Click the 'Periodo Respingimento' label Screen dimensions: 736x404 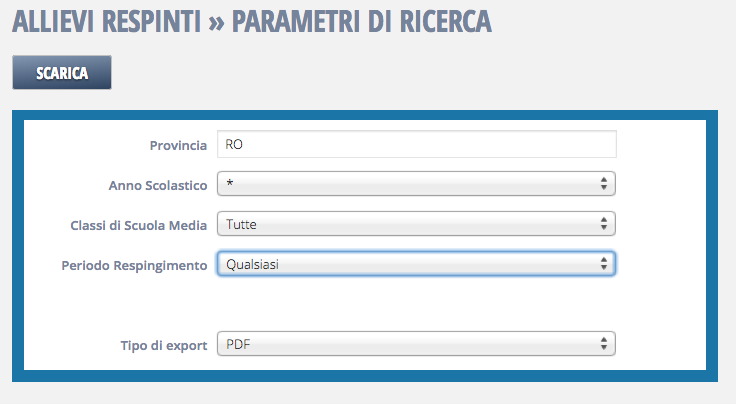click(x=140, y=265)
